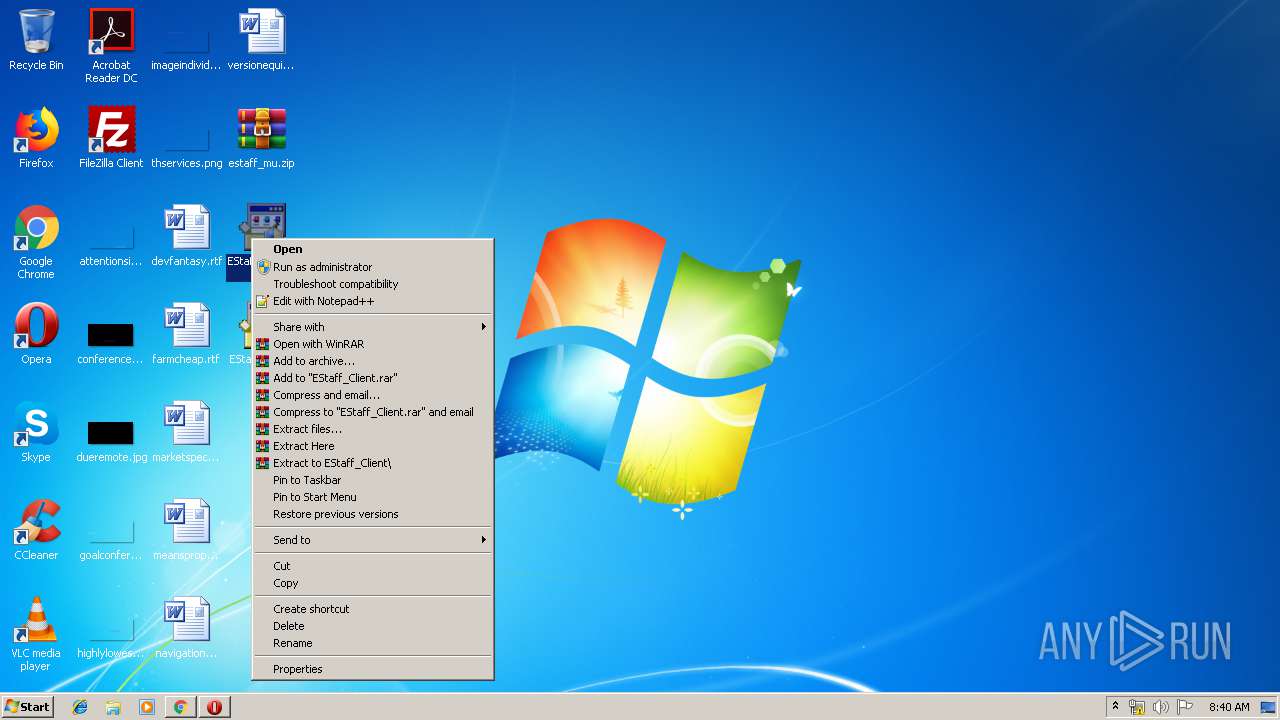Launch the VLC media player shortcut
1280x720 pixels.
36,634
